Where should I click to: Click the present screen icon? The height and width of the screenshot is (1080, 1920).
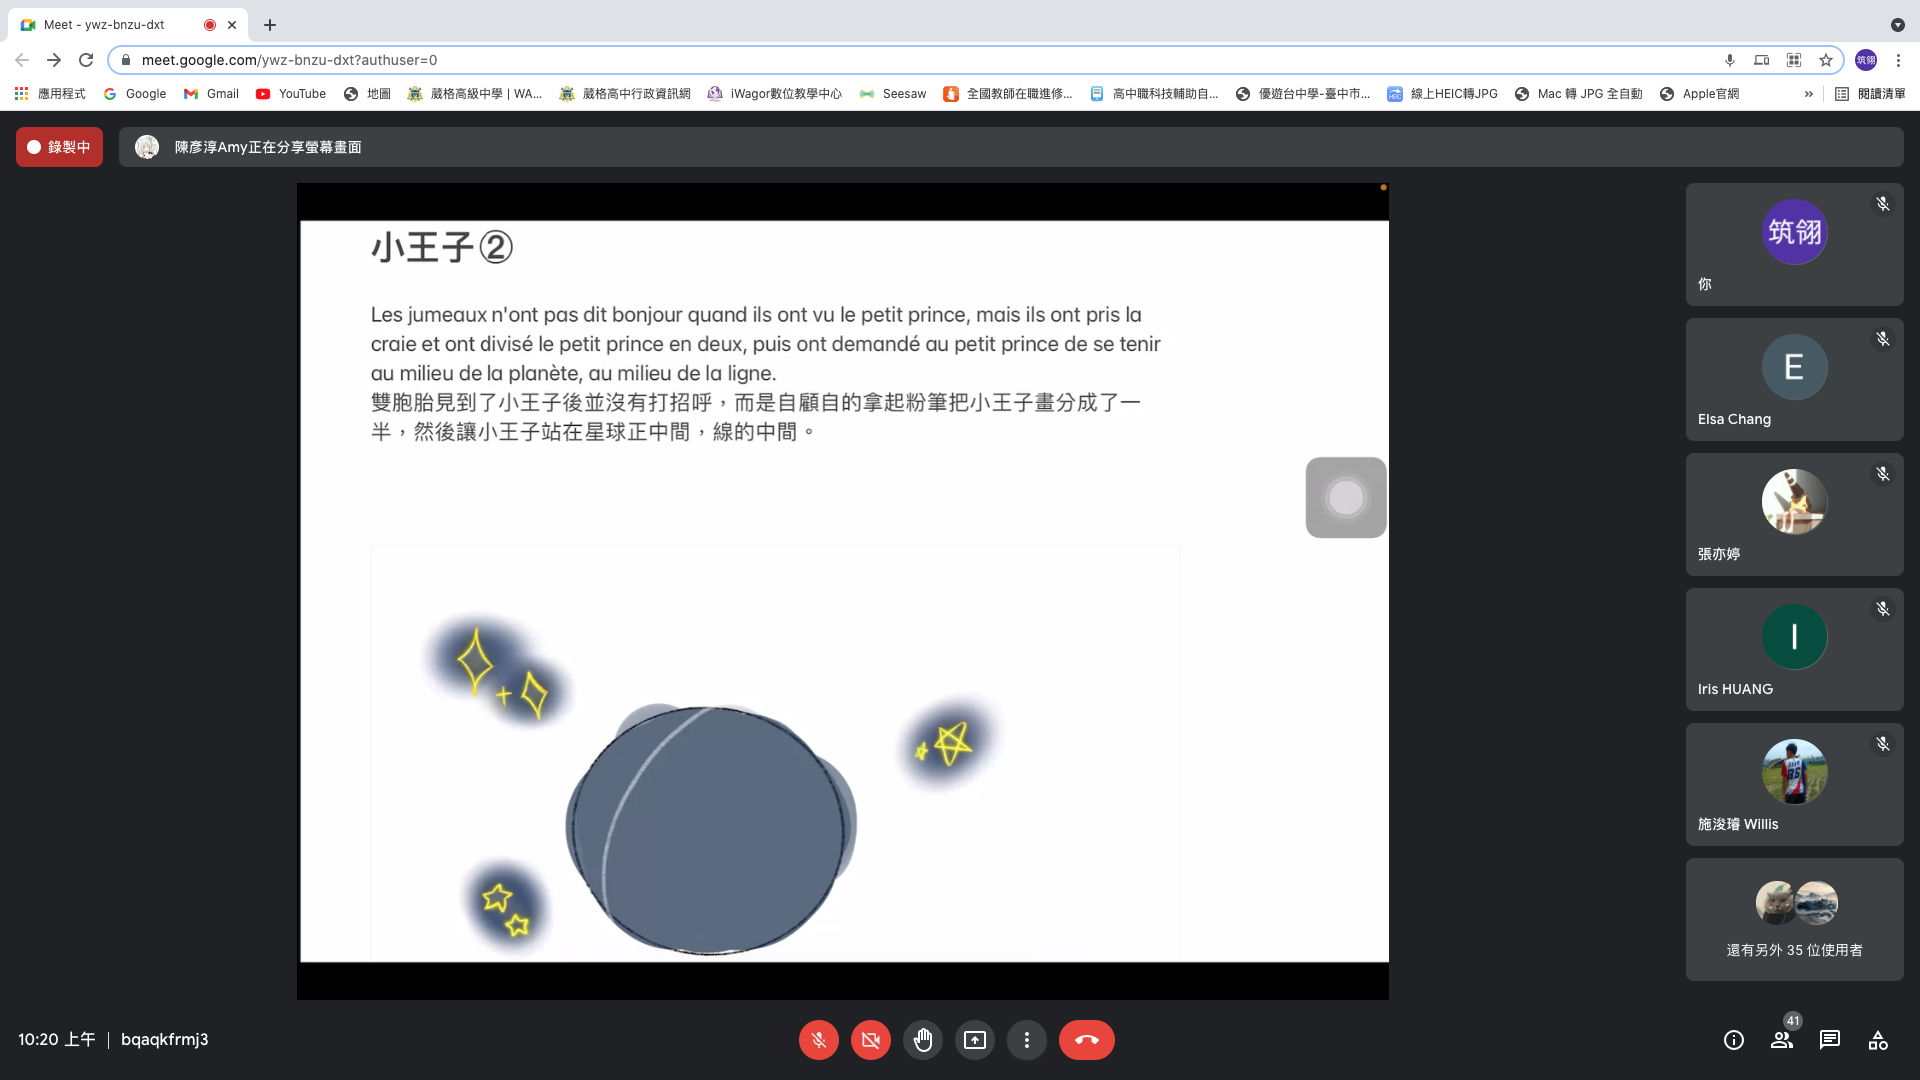974,1040
